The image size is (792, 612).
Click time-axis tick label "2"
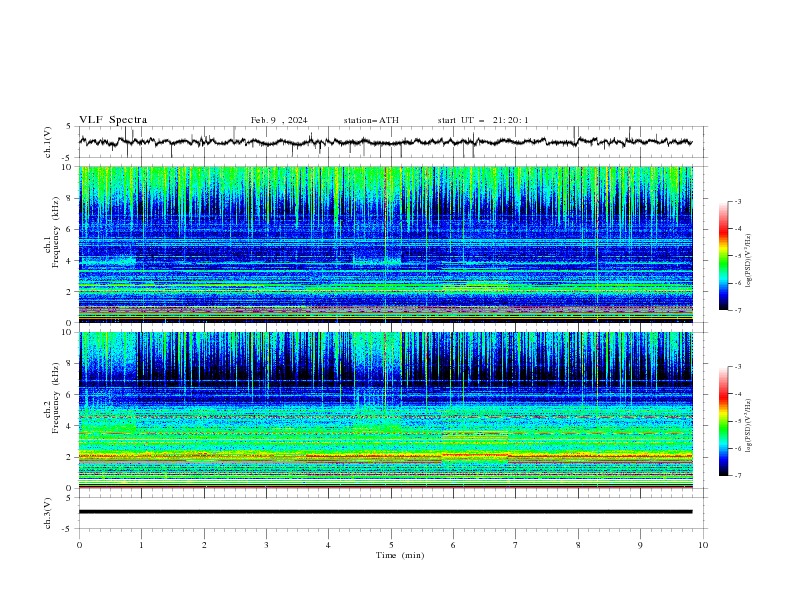tap(204, 545)
